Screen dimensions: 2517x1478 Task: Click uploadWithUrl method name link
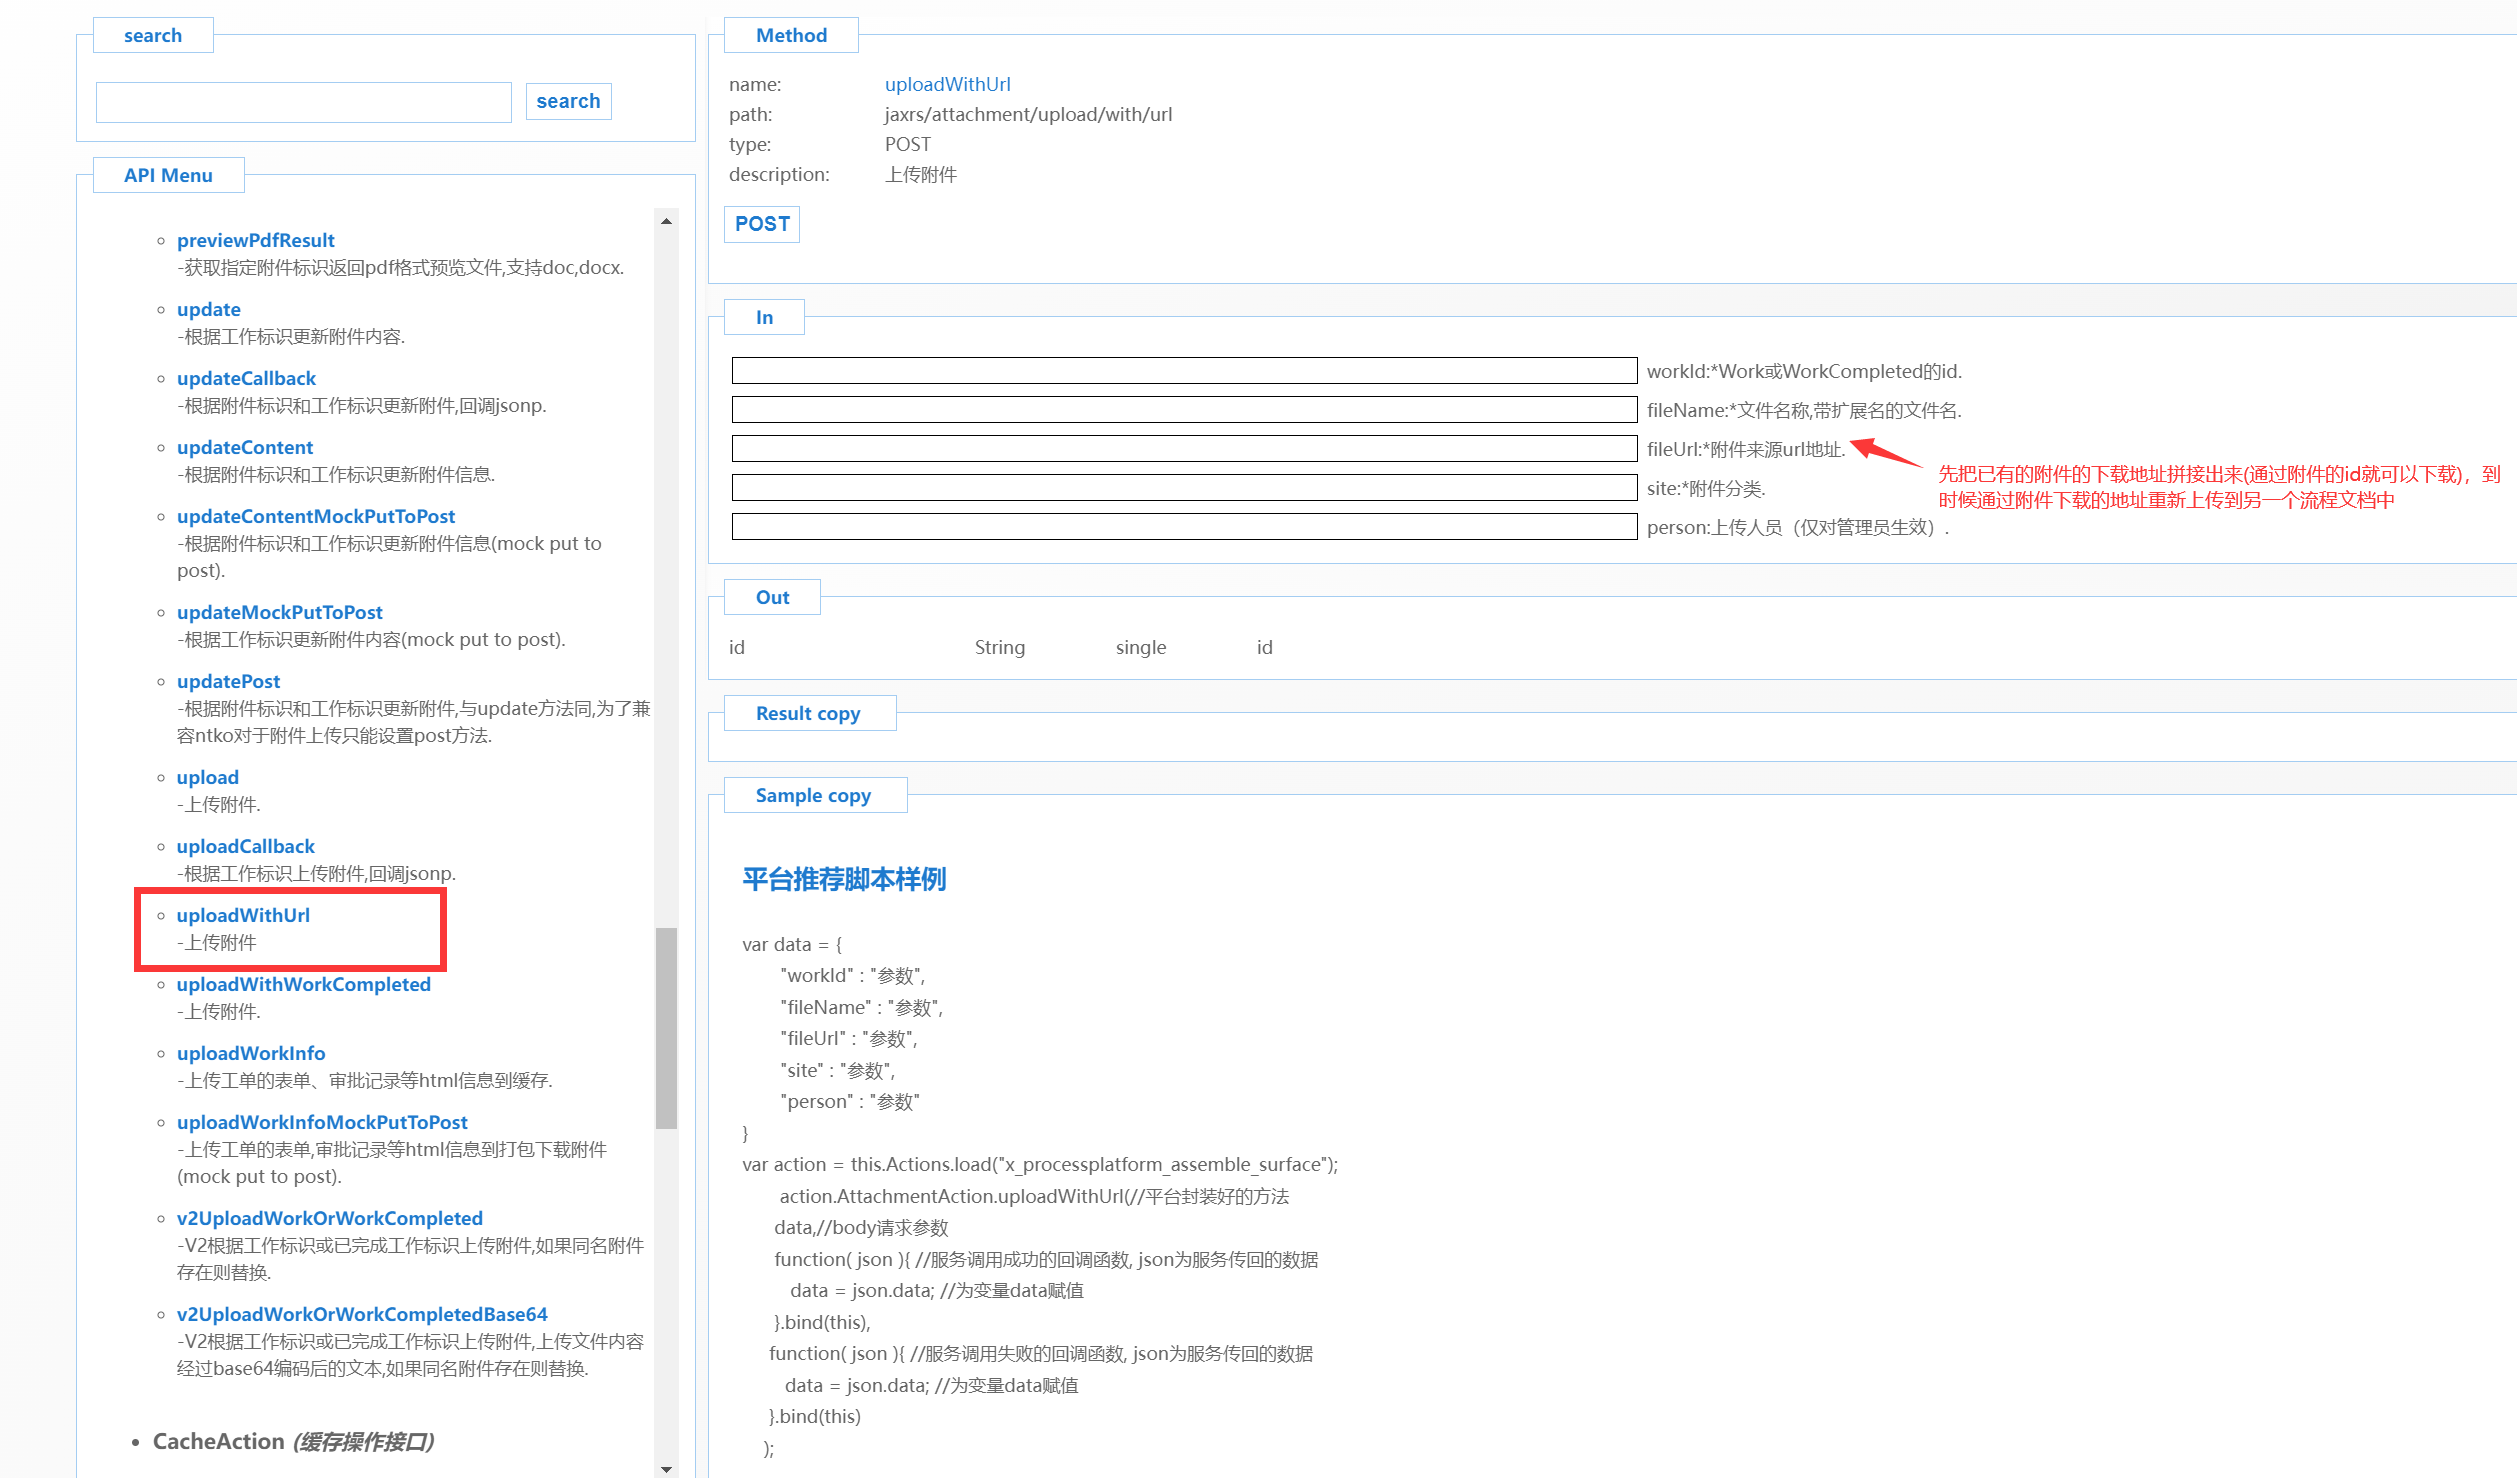click(947, 84)
